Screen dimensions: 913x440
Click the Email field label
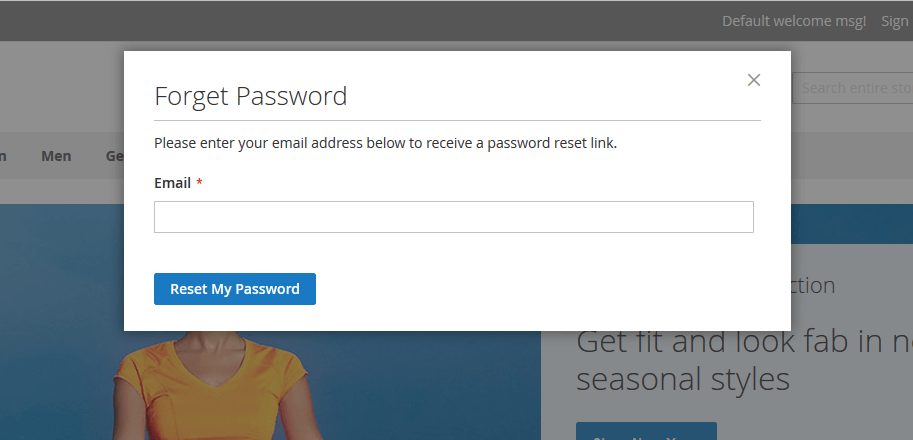coord(172,183)
